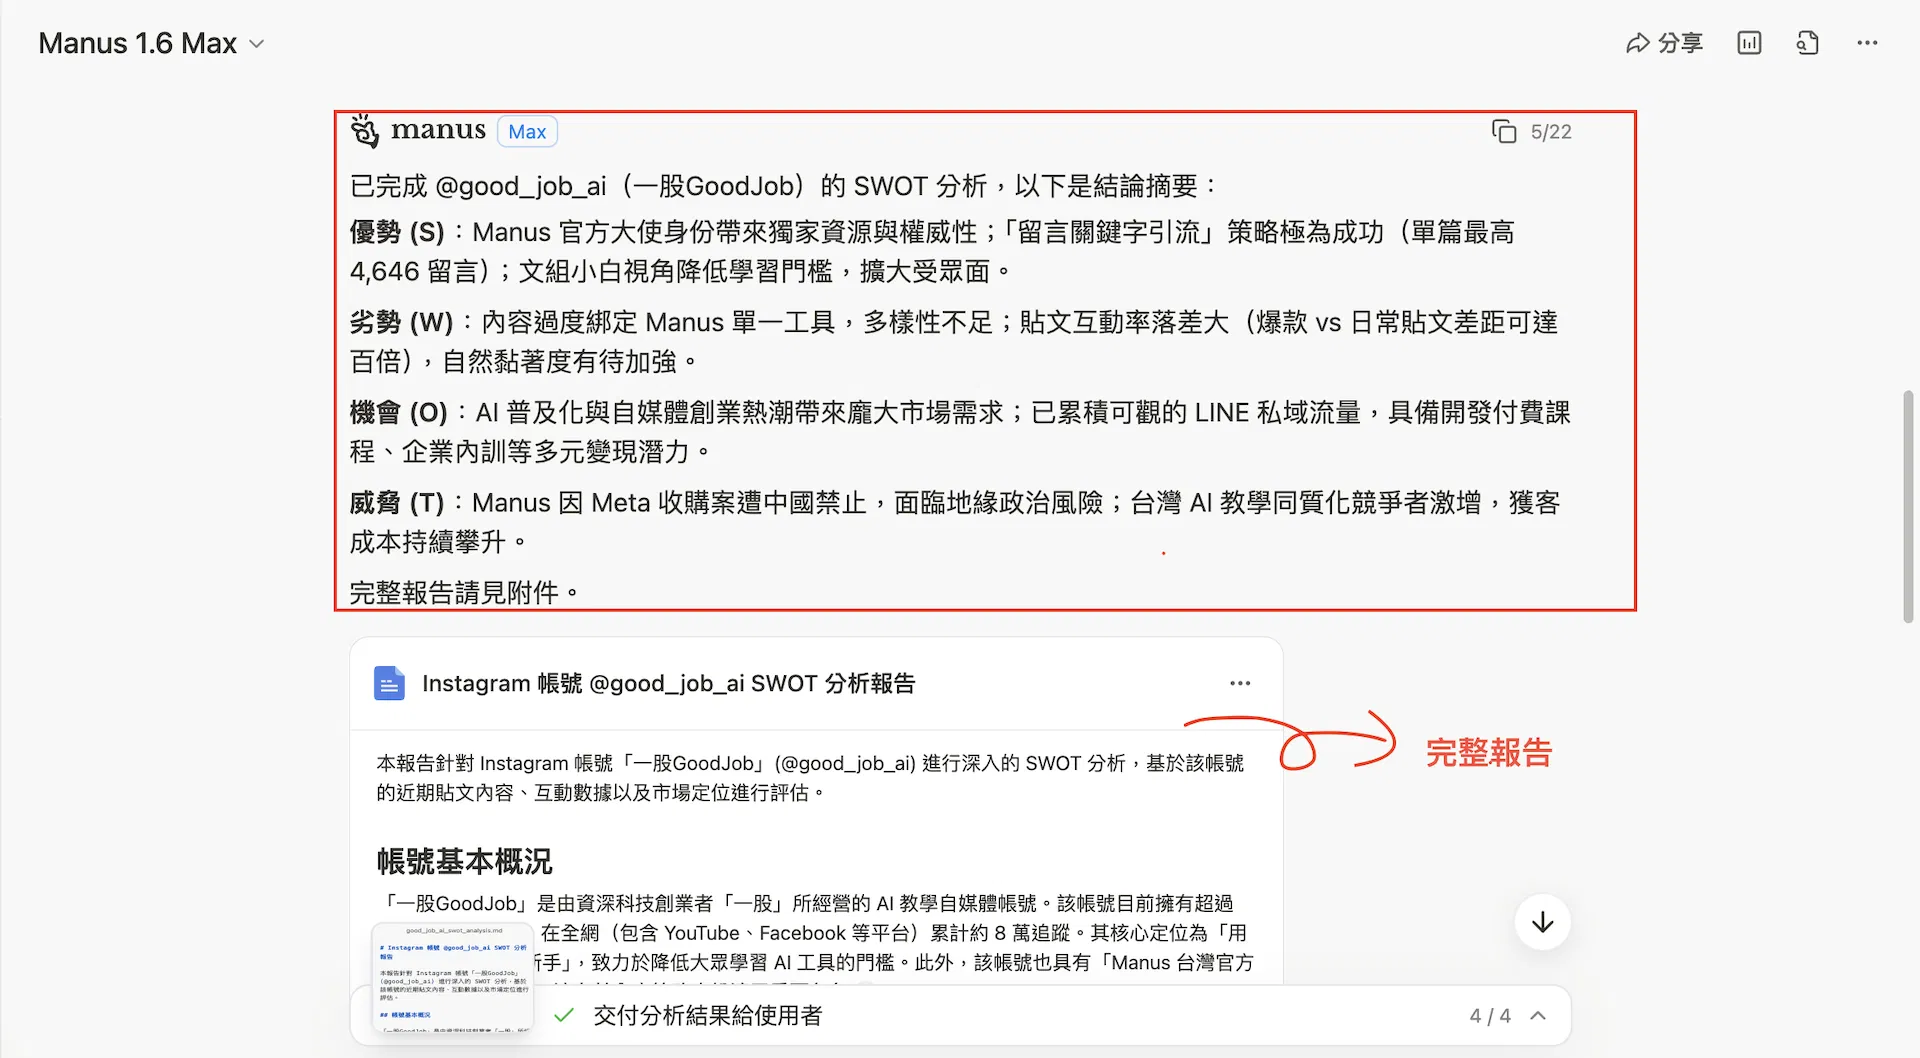Screen dimensions: 1920x1058
Task: Click the 帳號基本概況 heading
Action: [464, 861]
